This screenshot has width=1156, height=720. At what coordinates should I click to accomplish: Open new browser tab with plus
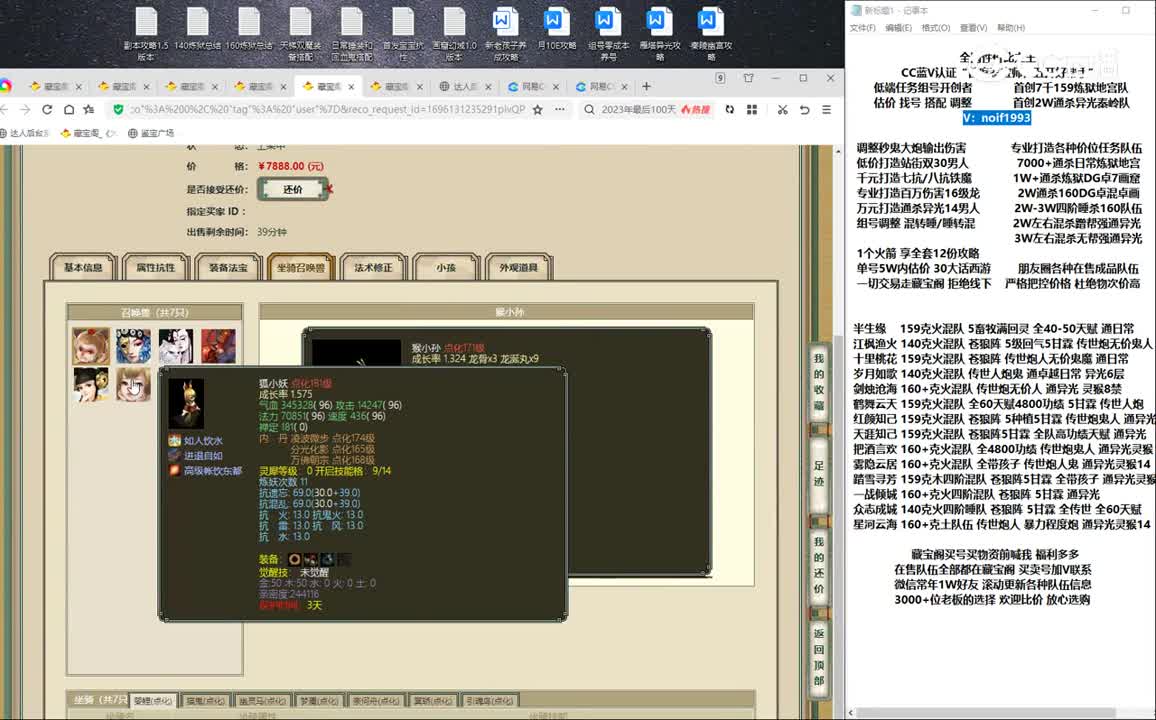647,86
